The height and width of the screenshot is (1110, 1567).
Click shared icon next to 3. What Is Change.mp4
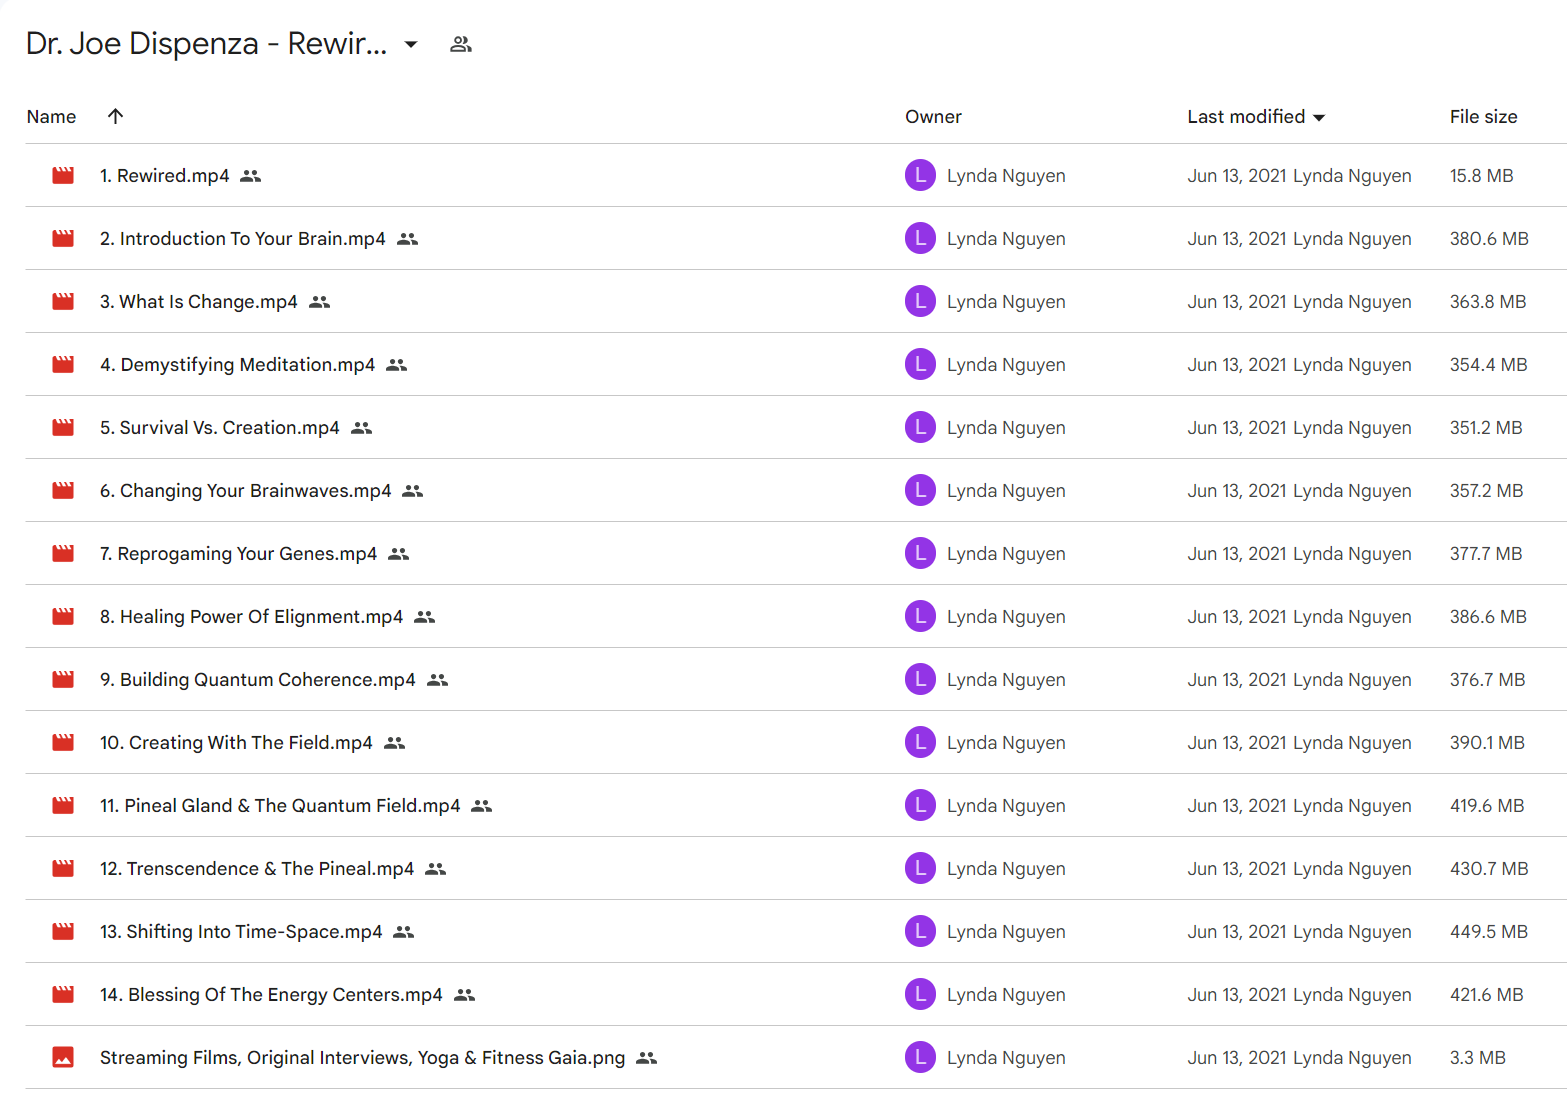pos(319,302)
